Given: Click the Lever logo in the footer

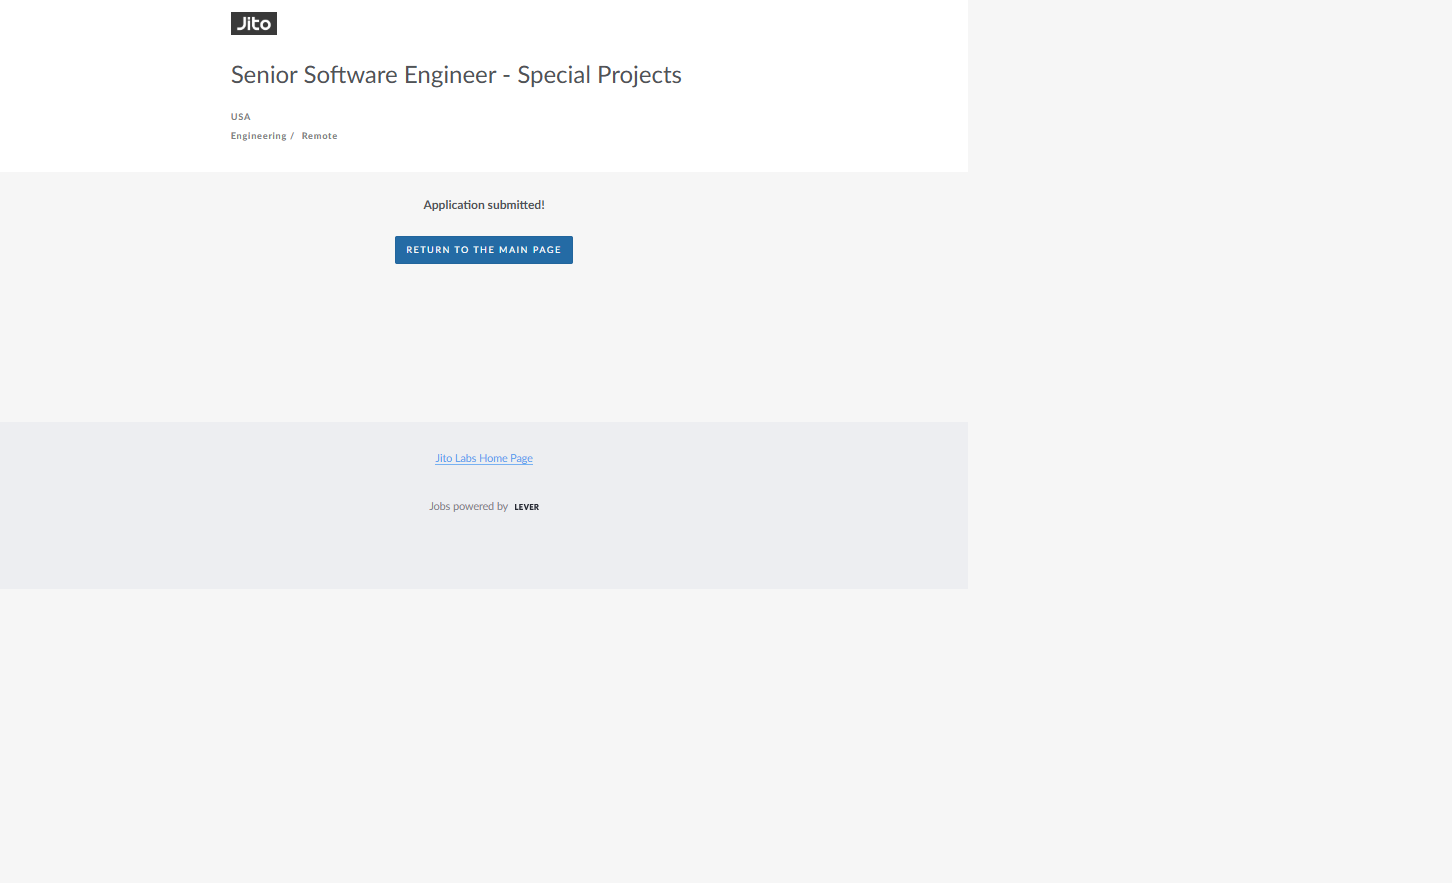Looking at the screenshot, I should click(x=526, y=507).
